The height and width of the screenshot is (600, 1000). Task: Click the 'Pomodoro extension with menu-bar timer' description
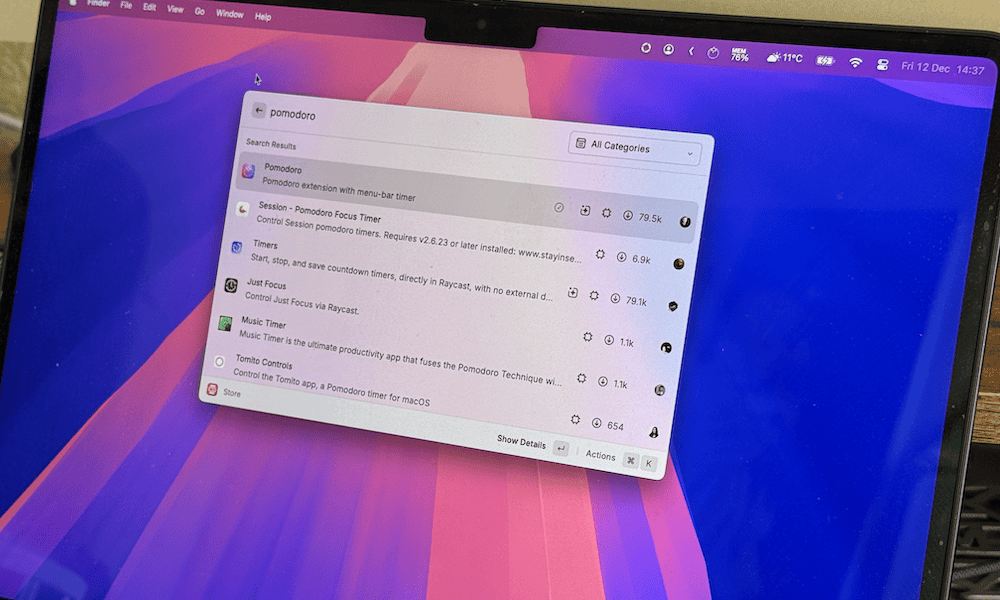coord(339,189)
